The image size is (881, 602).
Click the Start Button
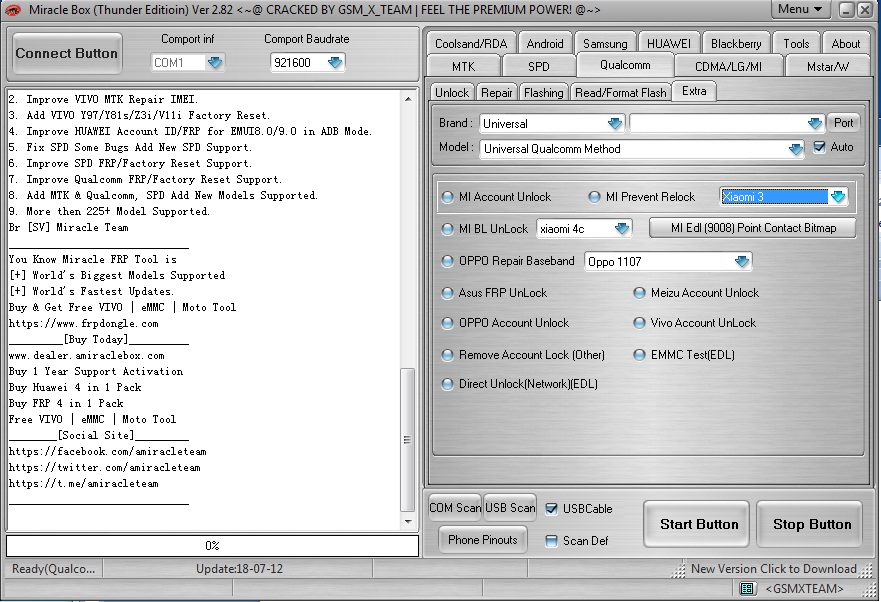(697, 524)
